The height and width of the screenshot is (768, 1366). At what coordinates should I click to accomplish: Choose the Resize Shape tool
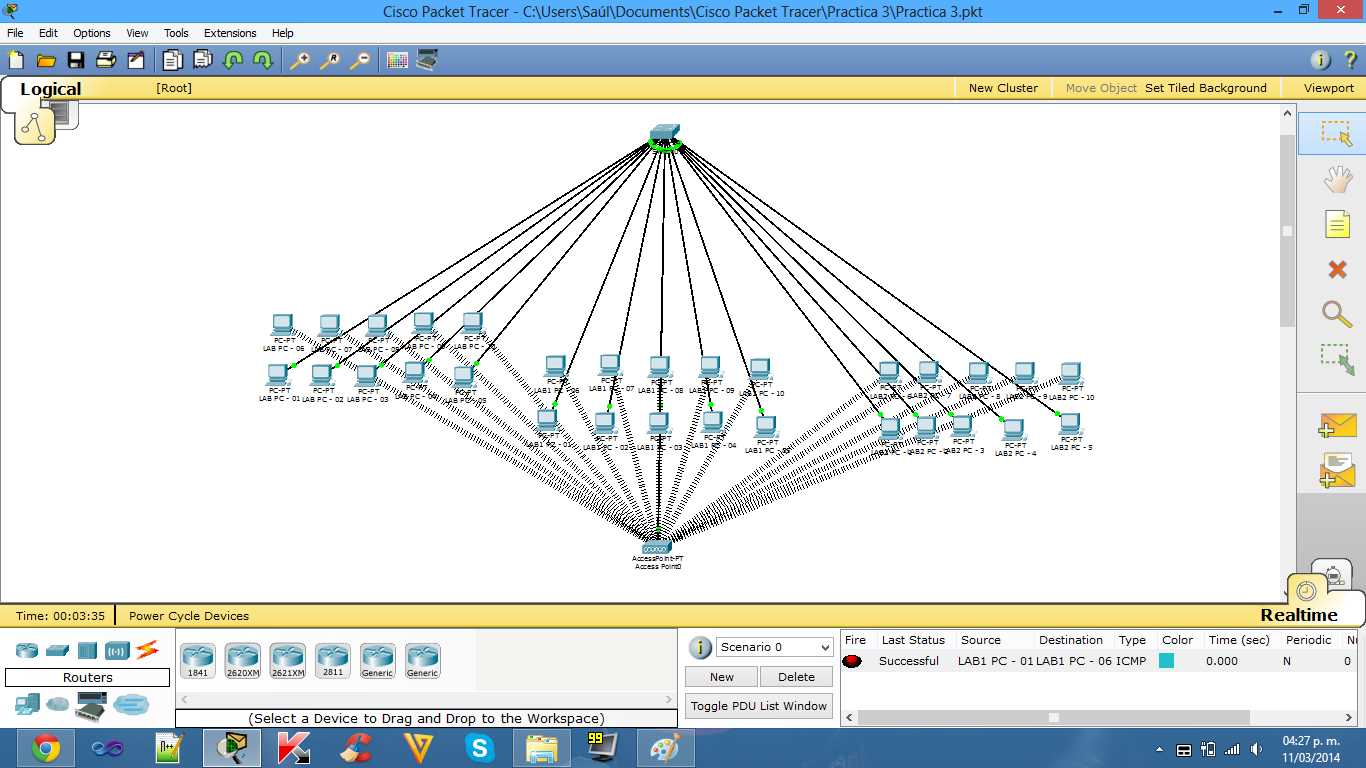tap(1337, 359)
